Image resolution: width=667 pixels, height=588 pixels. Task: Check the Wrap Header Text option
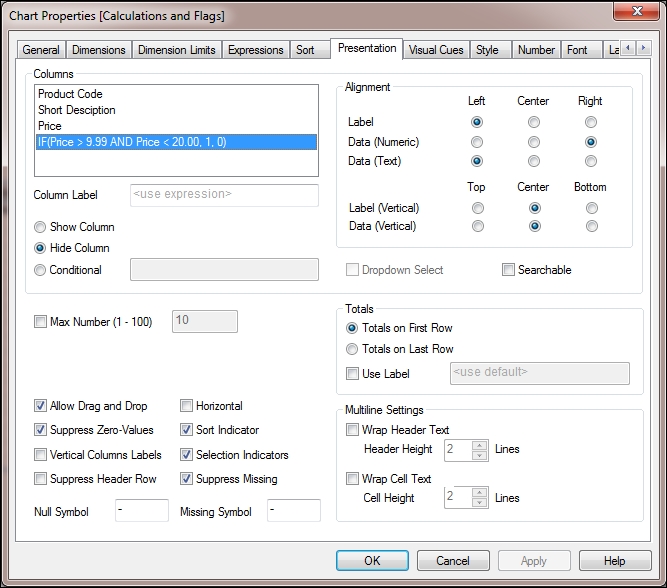click(353, 430)
